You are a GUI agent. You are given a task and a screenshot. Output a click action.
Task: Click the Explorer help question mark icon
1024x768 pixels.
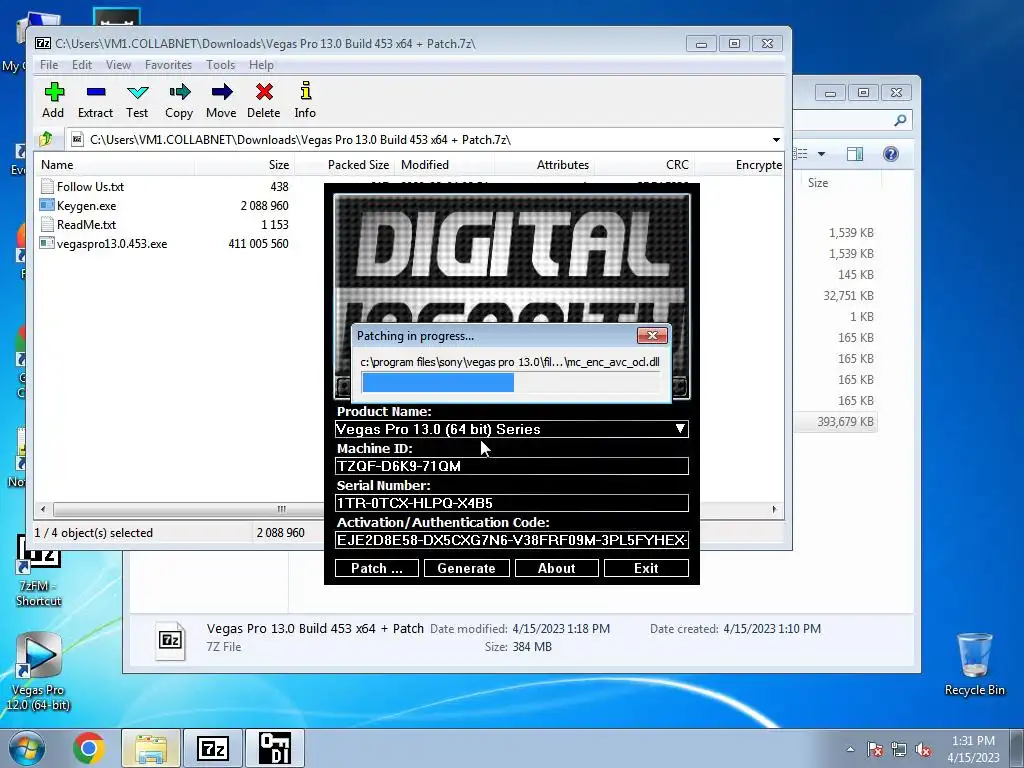tap(891, 154)
